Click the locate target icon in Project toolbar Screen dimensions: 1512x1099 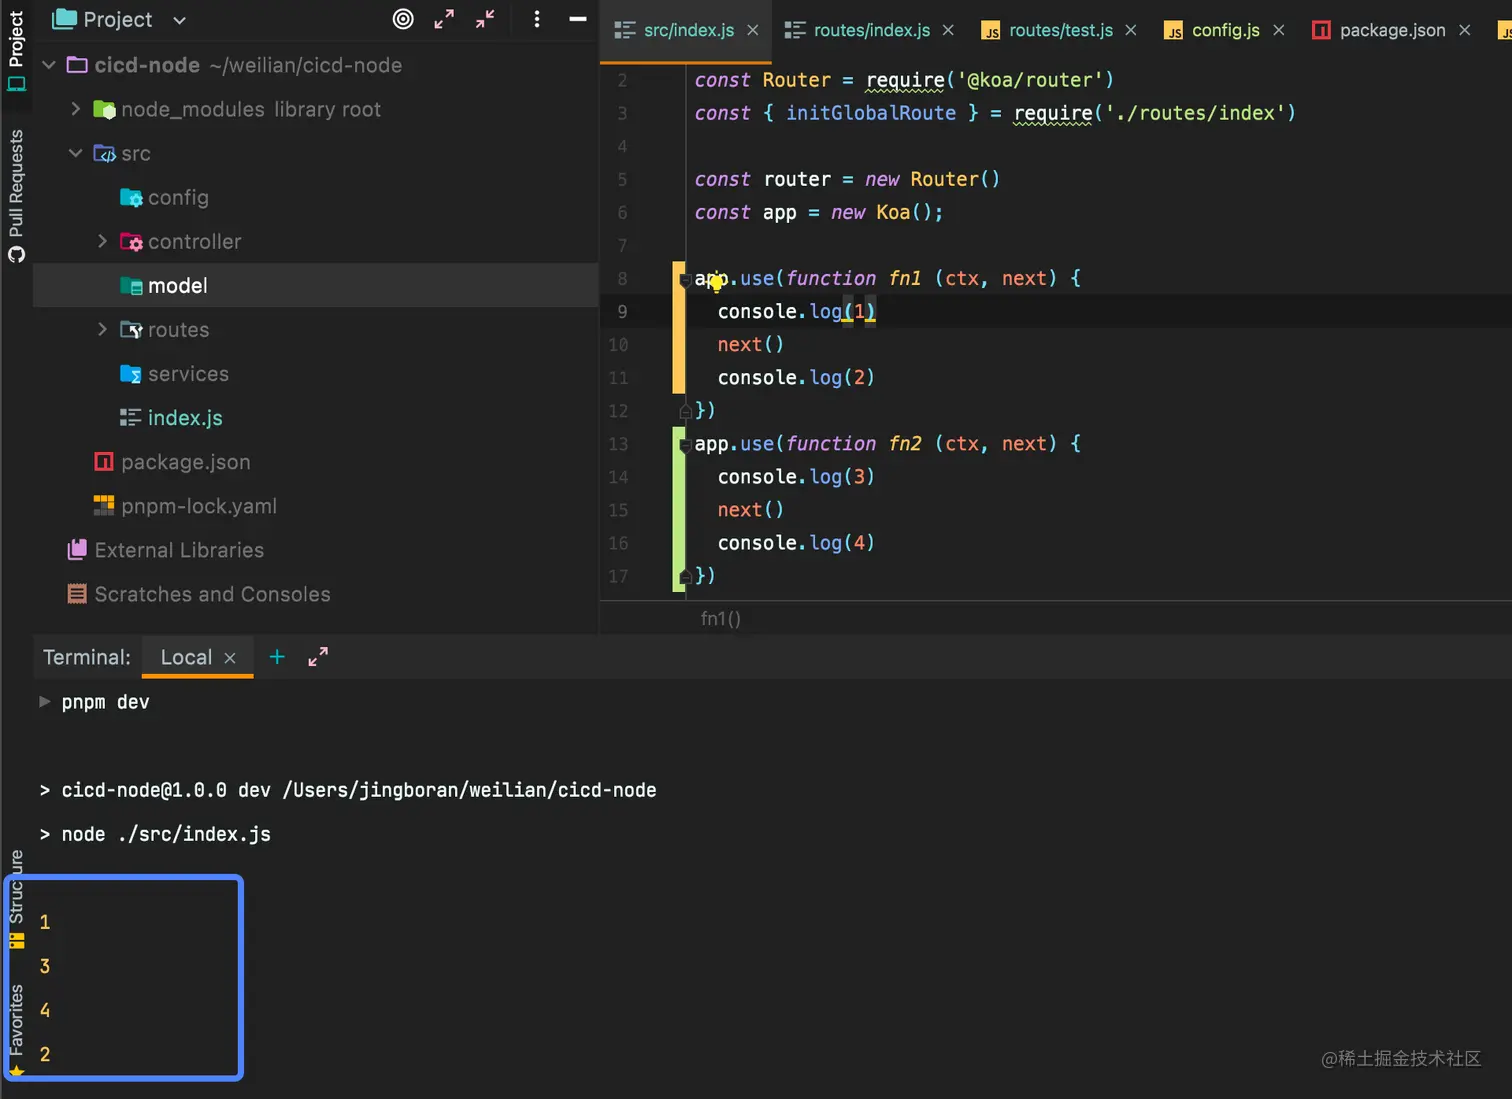(403, 19)
